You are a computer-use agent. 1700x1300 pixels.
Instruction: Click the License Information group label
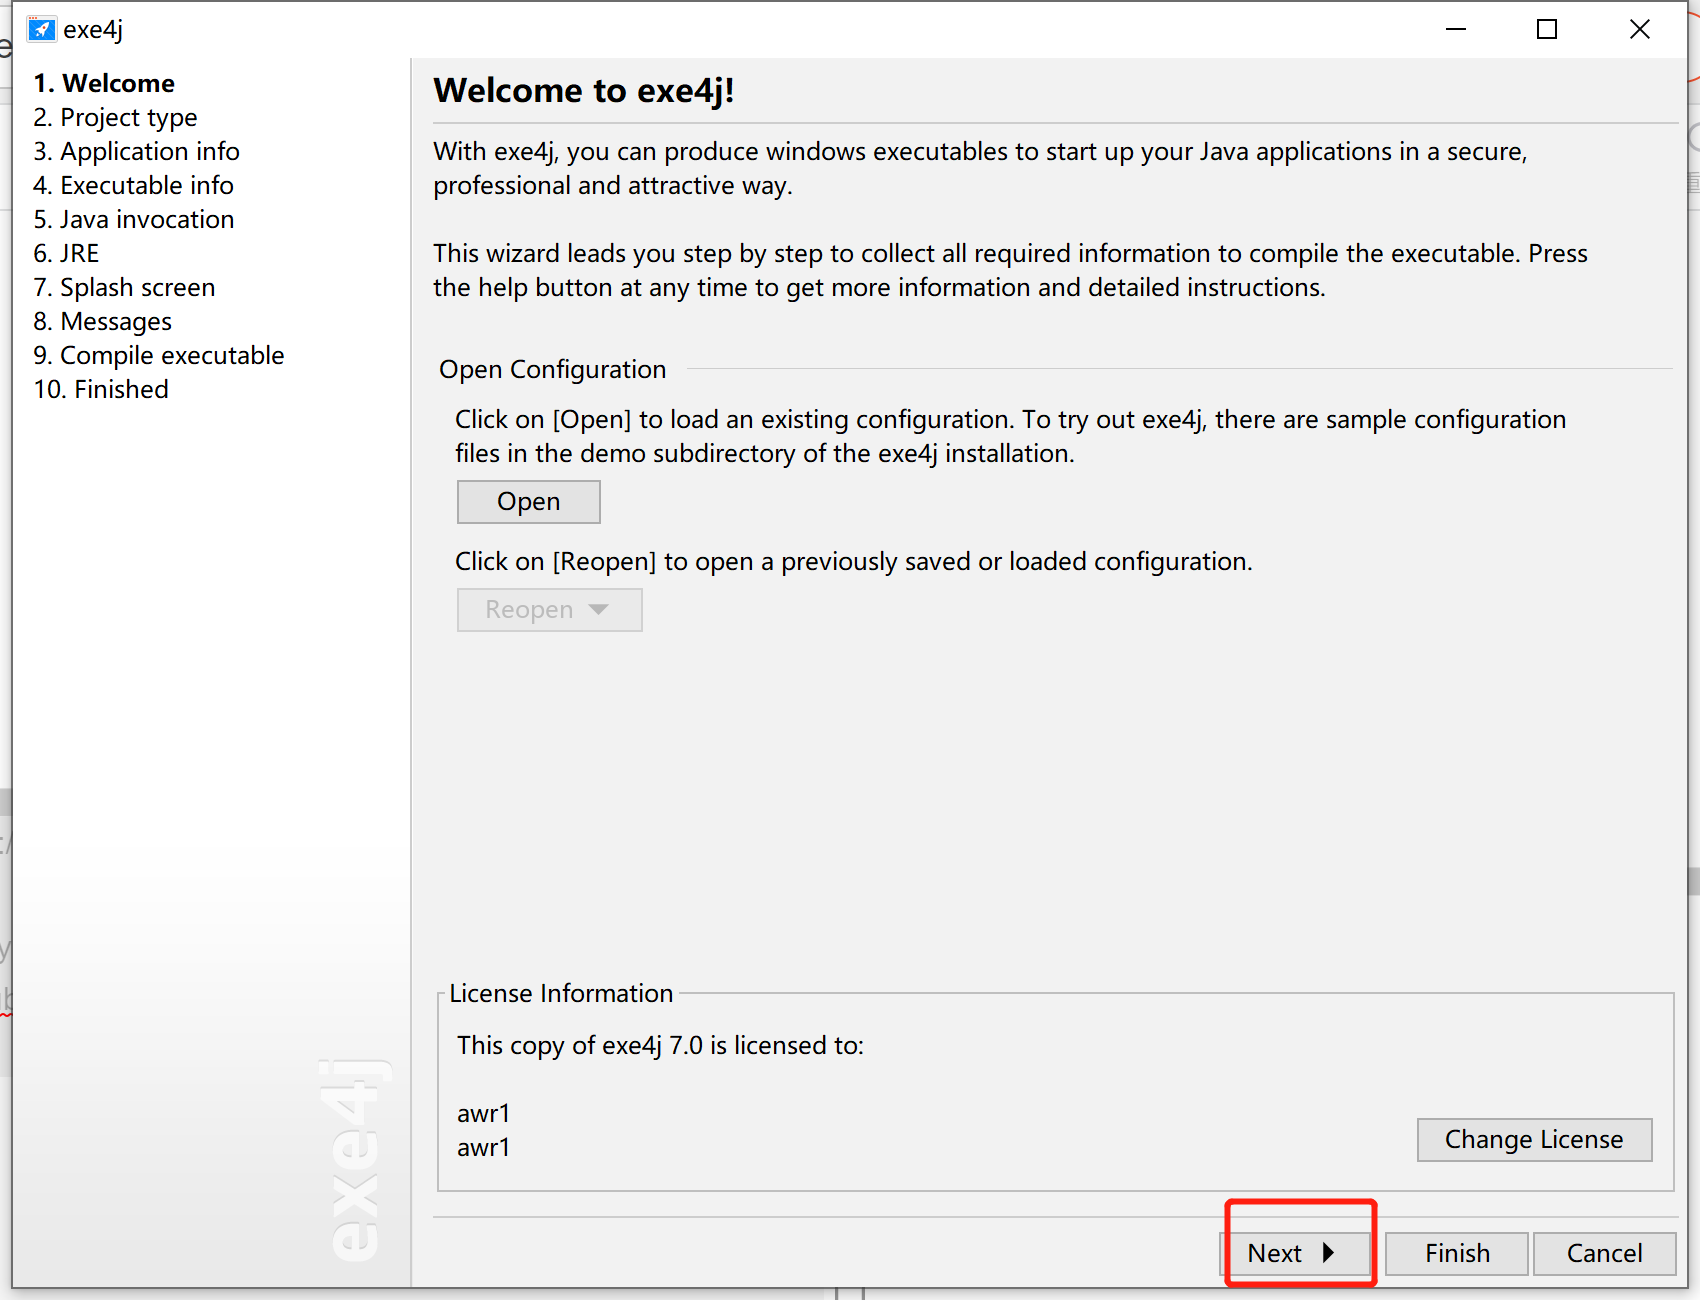[561, 993]
